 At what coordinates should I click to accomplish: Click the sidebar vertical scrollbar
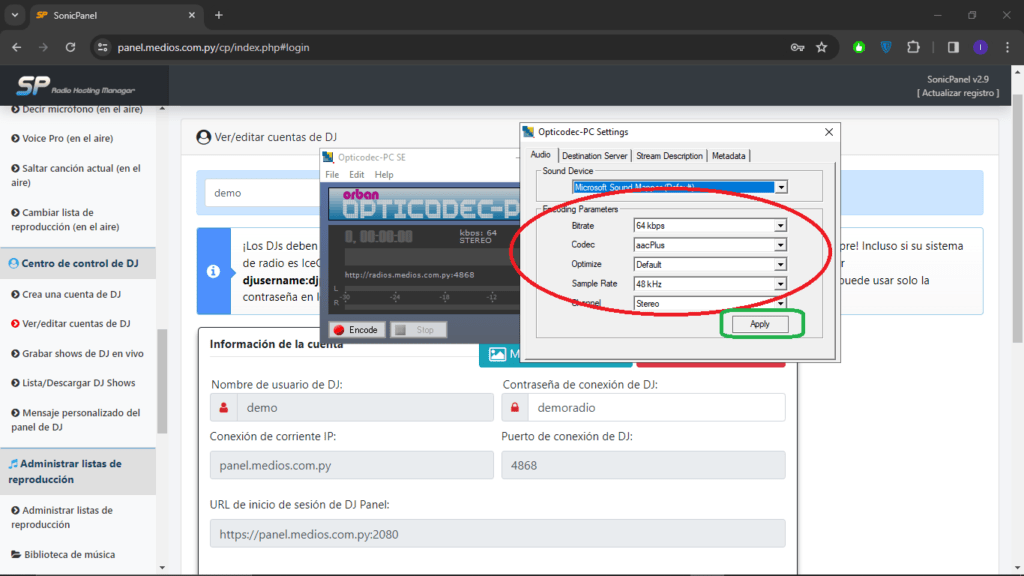(162, 382)
